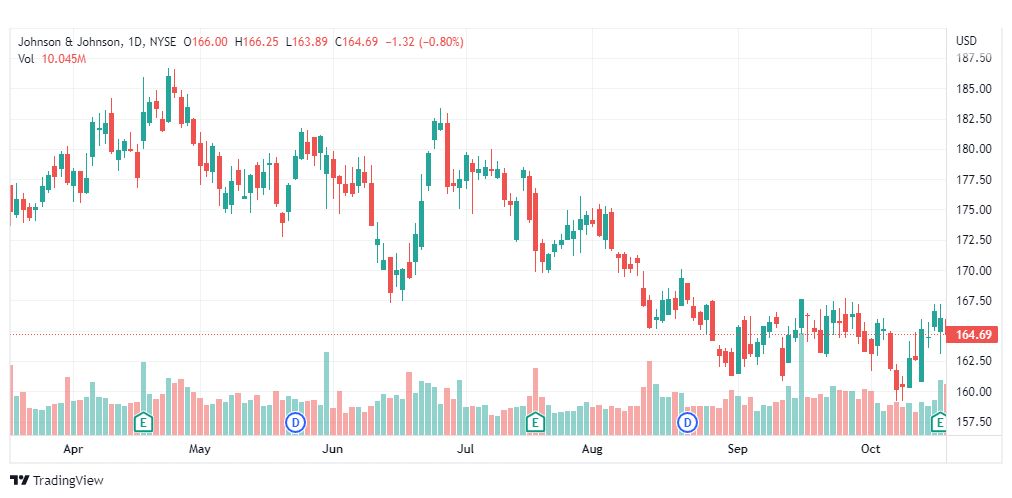Open the TradingView link text
Screen dimensions: 1012x498
click(68, 481)
